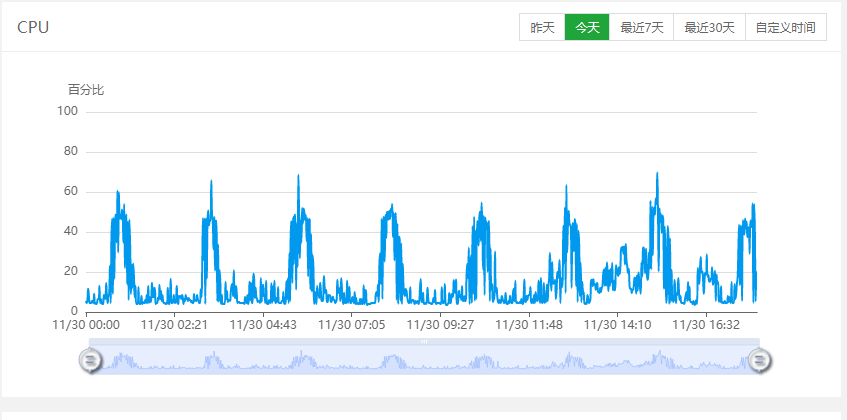The width and height of the screenshot is (847, 420).
Task: Click the tallest CPU spike near 70 percent
Action: coord(657,174)
